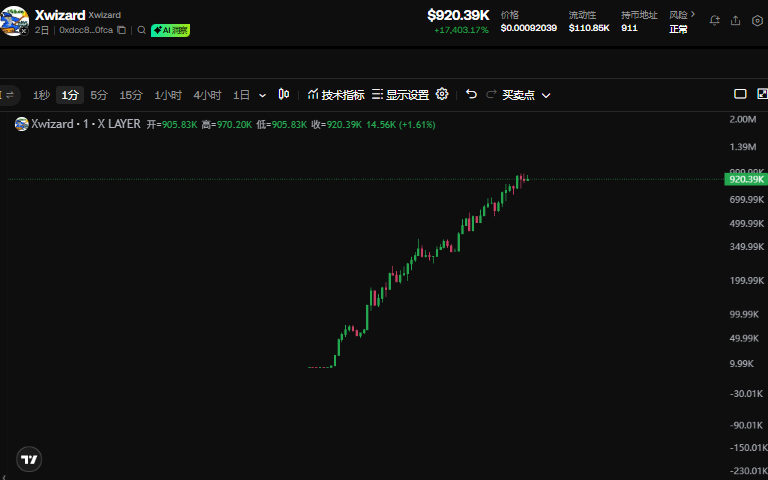The height and width of the screenshot is (480, 768).
Task: Click the TradingView logo
Action: [29, 459]
